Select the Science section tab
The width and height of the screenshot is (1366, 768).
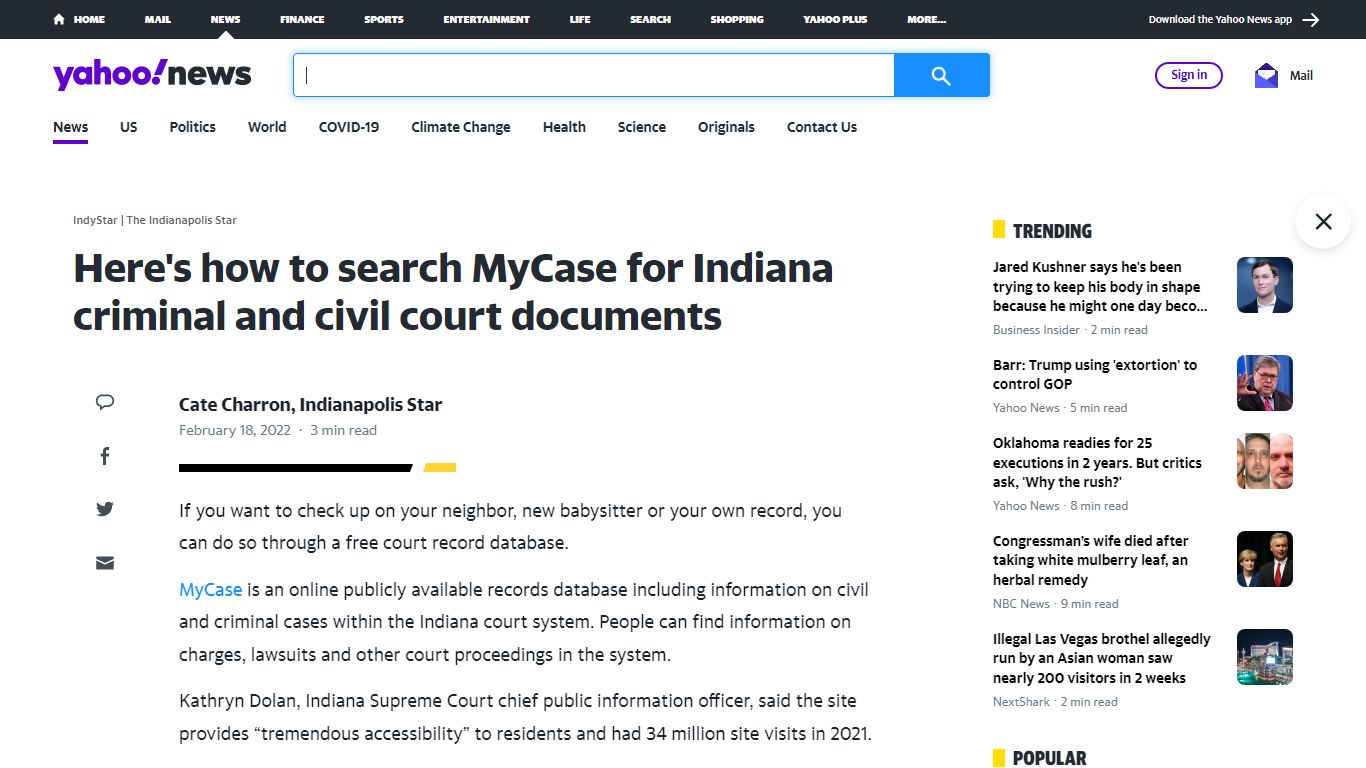pos(642,127)
